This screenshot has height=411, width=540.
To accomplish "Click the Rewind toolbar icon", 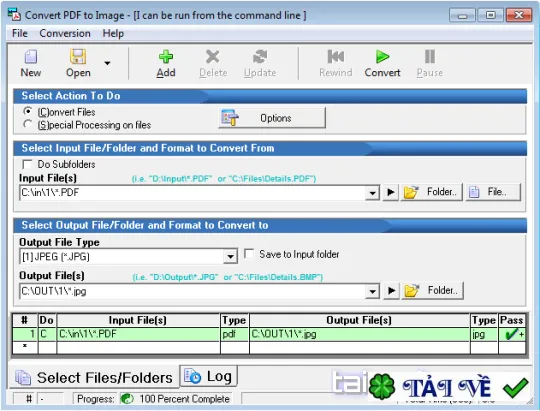I will pos(335,57).
